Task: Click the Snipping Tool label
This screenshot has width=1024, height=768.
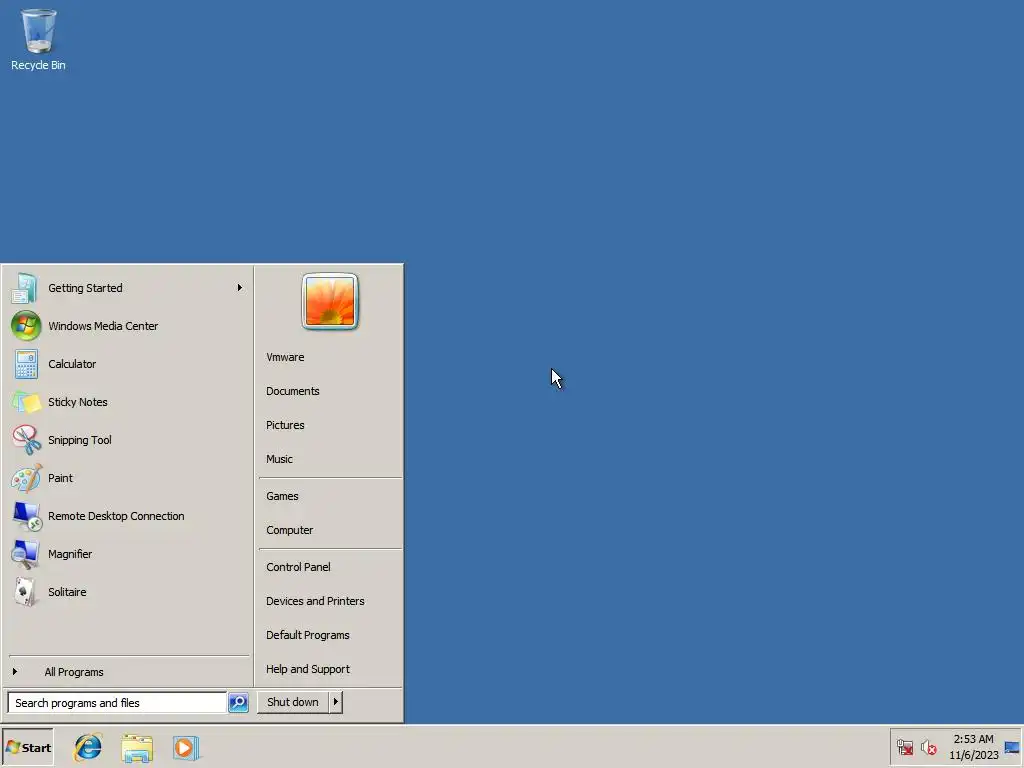Action: [x=80, y=440]
